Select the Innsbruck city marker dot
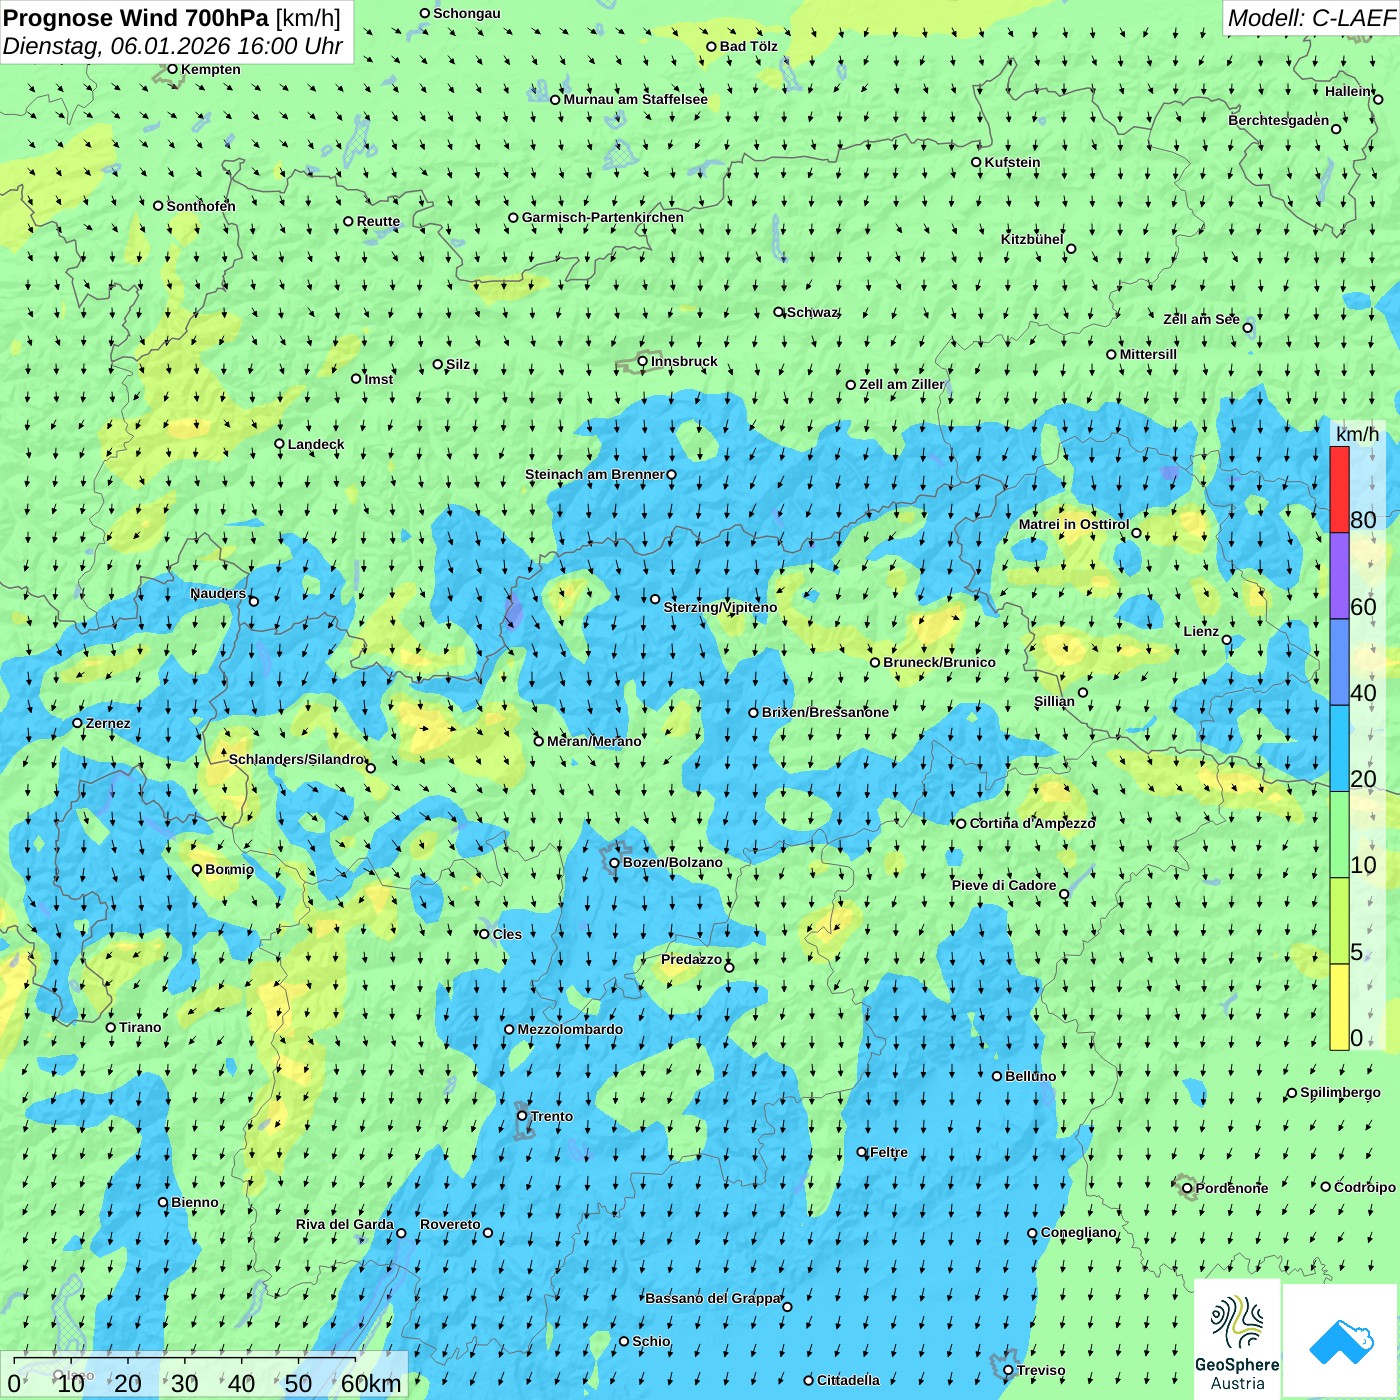Image resolution: width=1400 pixels, height=1400 pixels. [x=643, y=361]
